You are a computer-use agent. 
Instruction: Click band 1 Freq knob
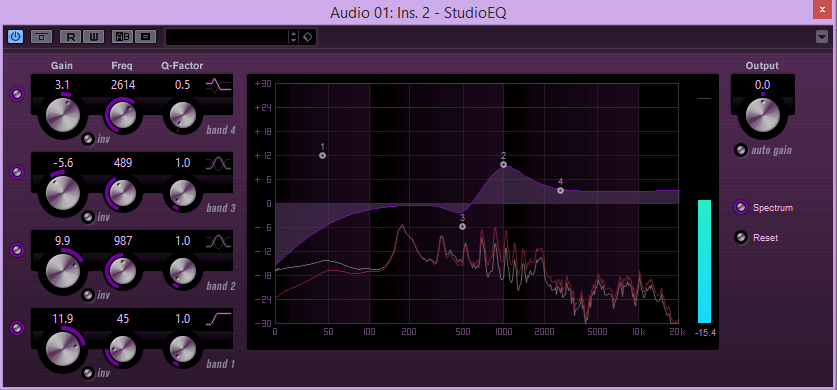122,348
